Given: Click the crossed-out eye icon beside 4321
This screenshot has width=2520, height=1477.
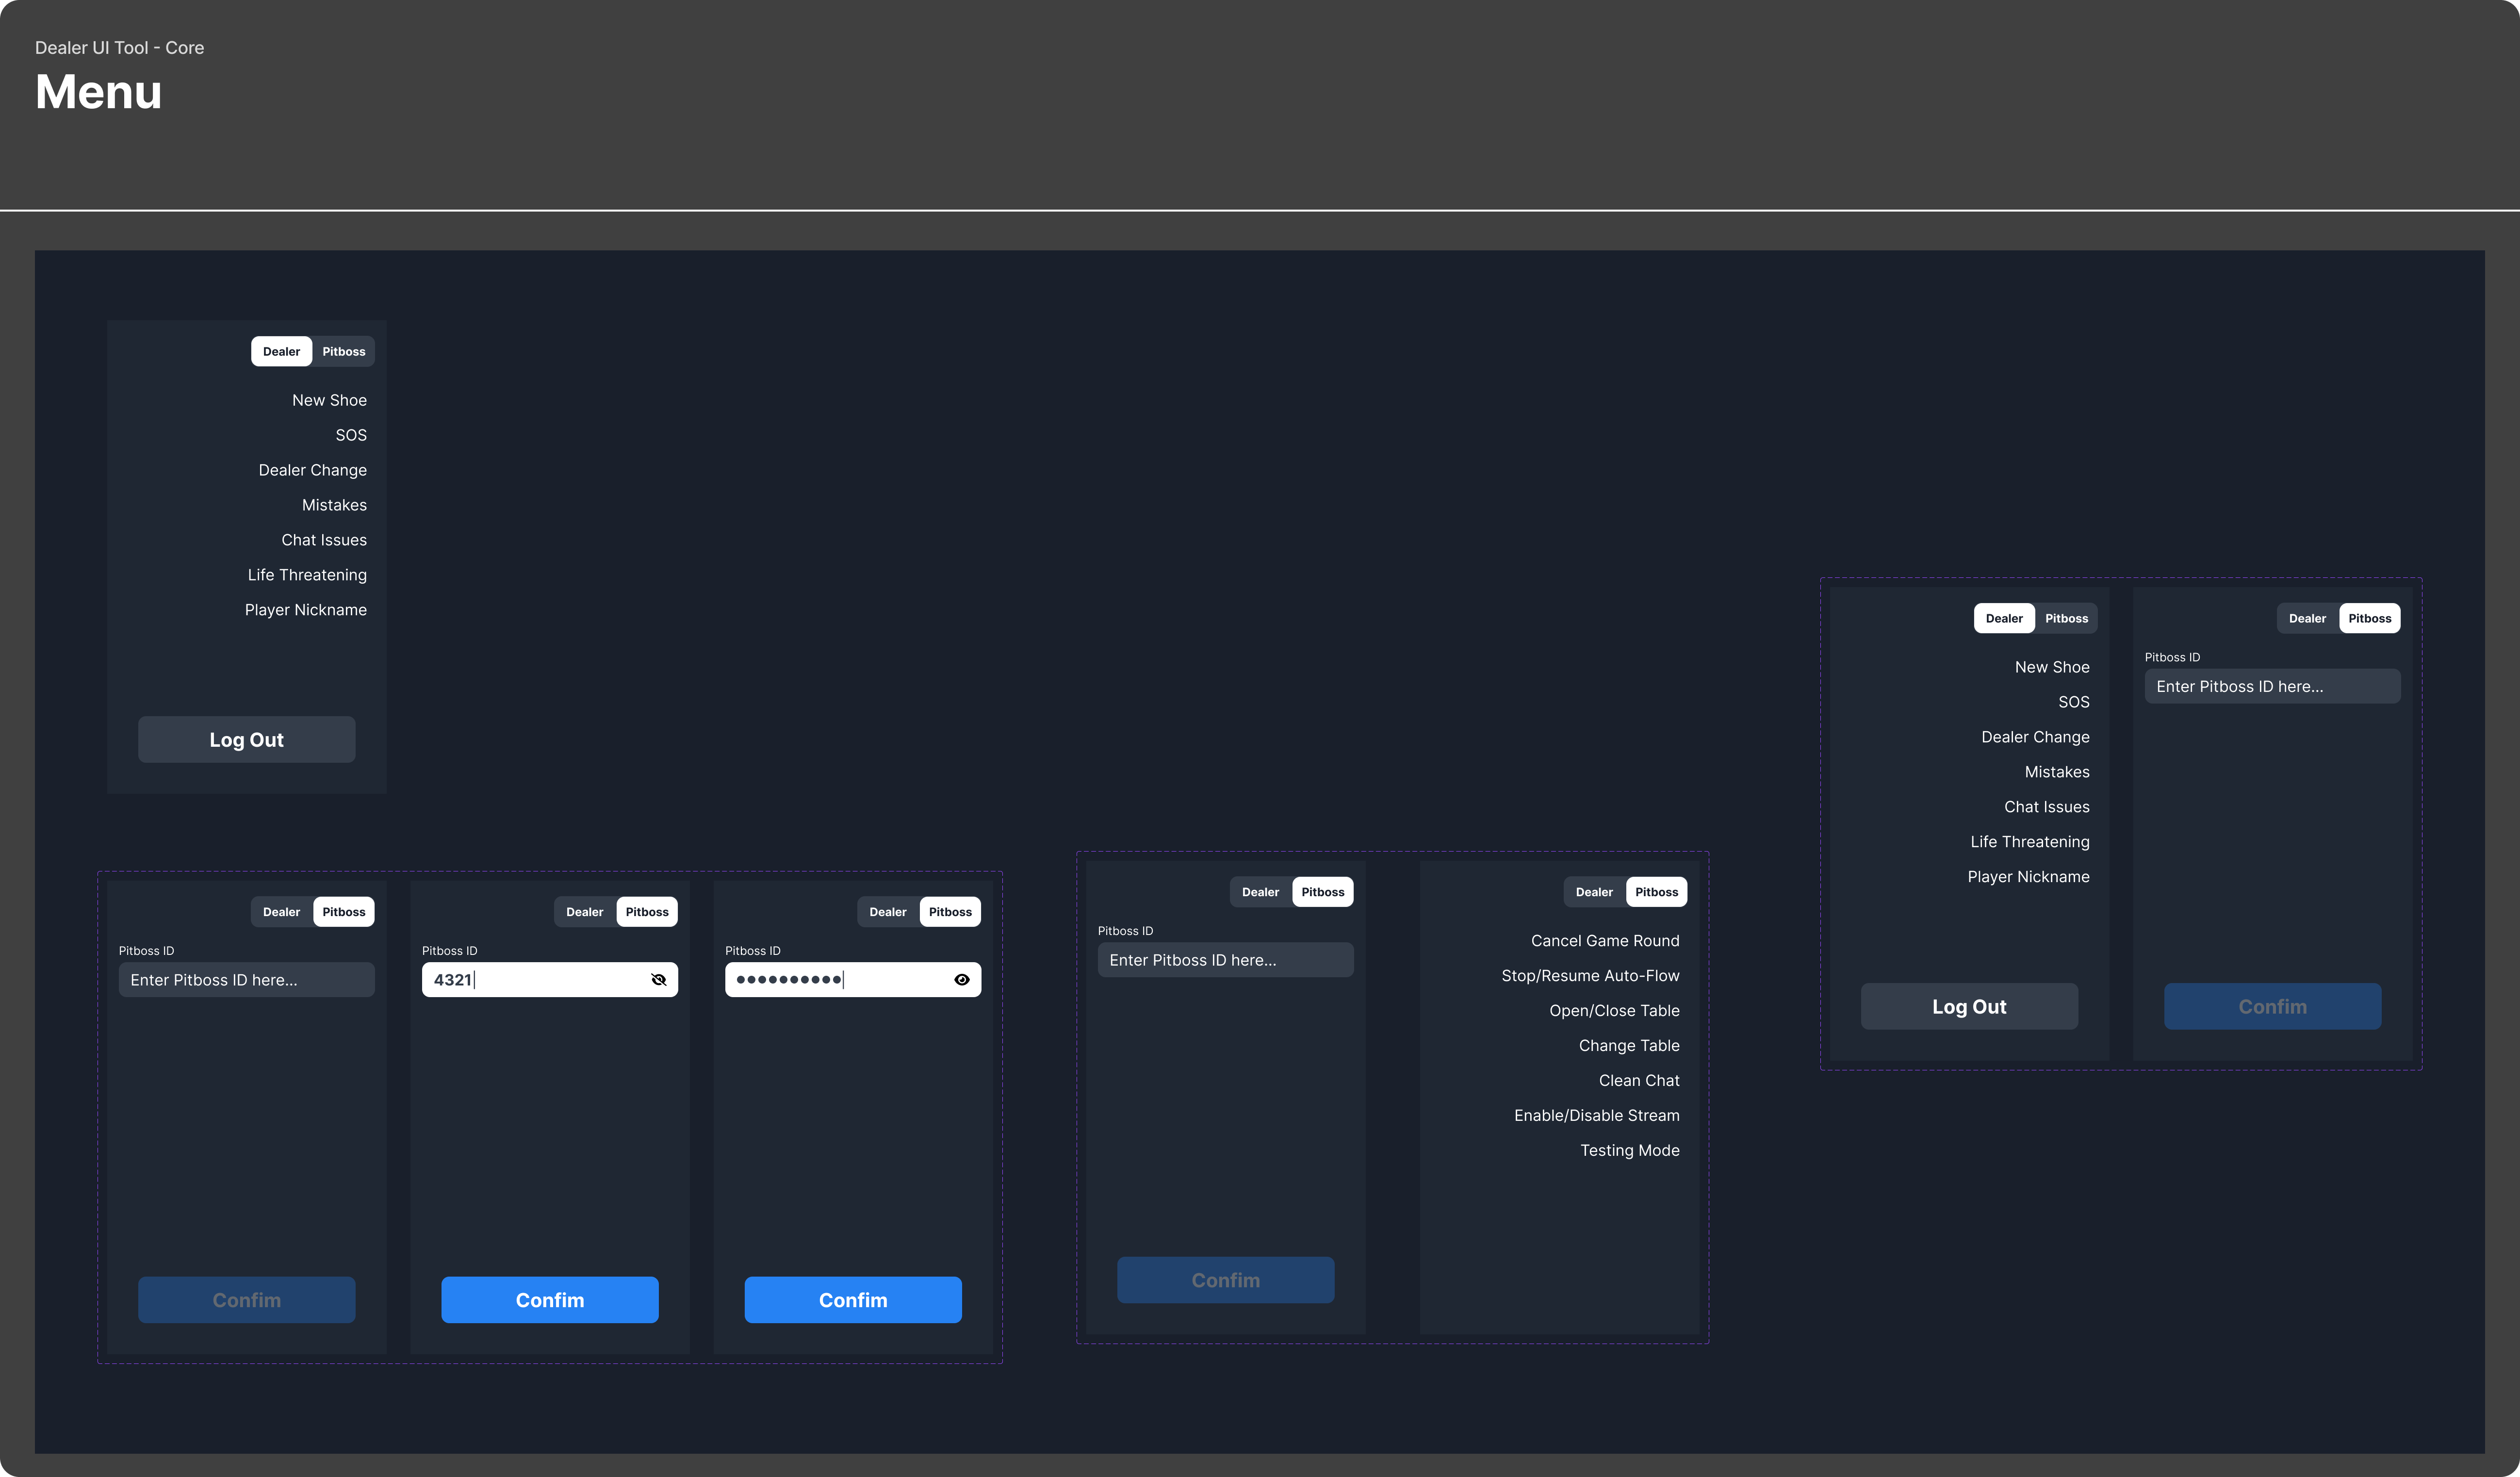Looking at the screenshot, I should tap(658, 980).
